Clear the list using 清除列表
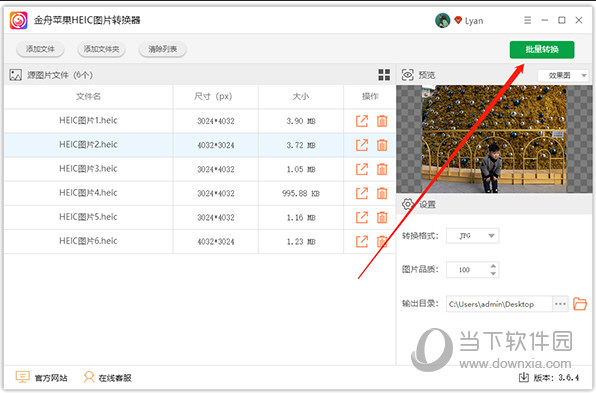 click(163, 49)
